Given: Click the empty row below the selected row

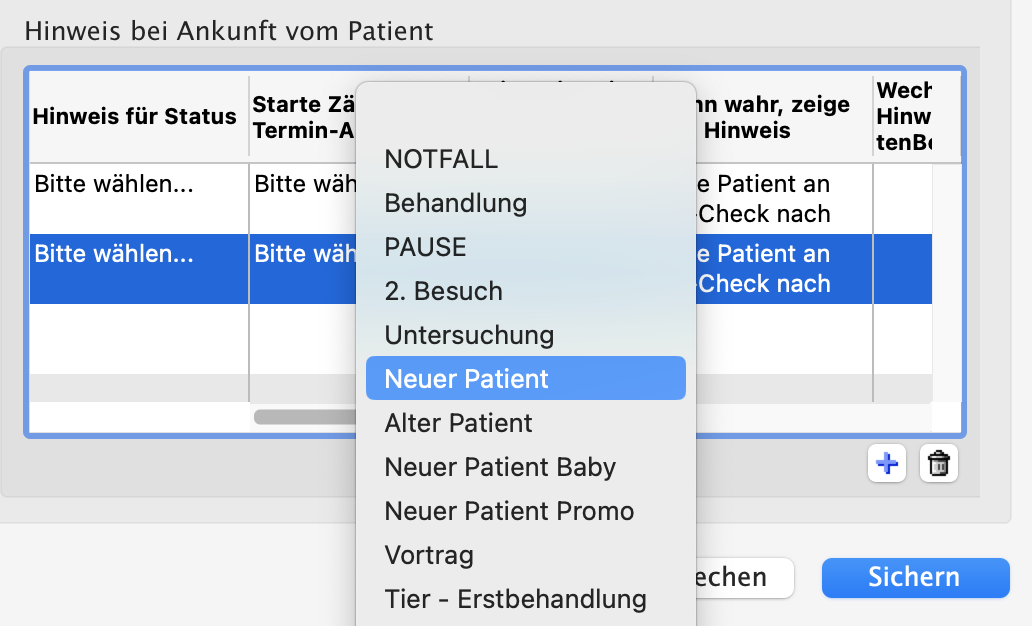Looking at the screenshot, I should (x=138, y=338).
